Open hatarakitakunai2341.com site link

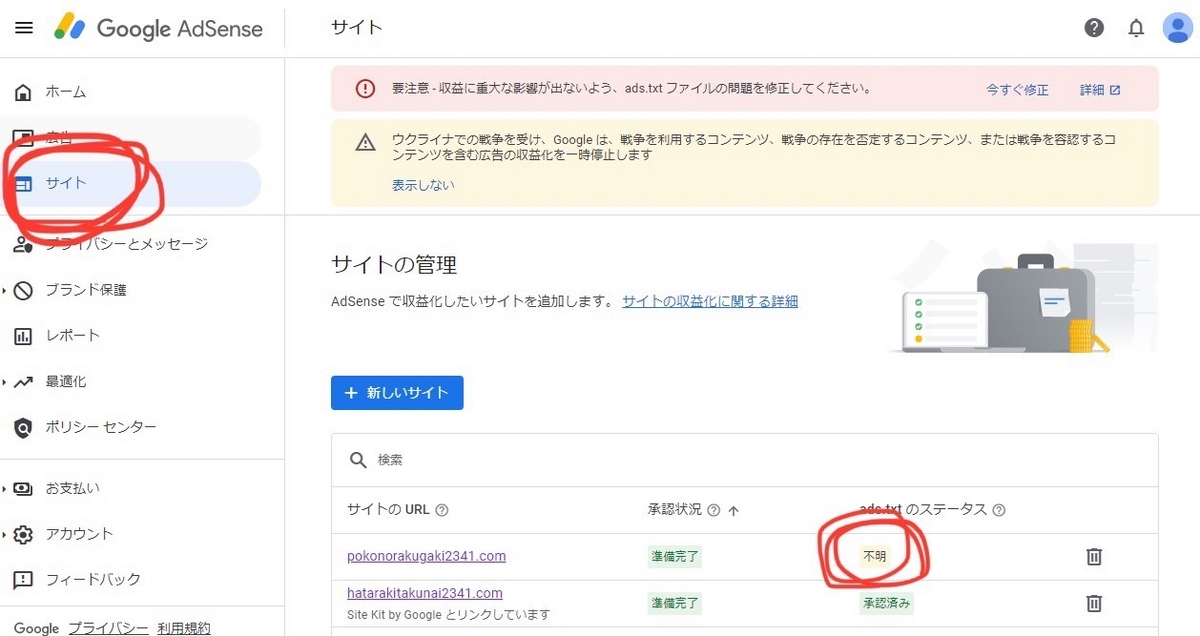tap(425, 593)
